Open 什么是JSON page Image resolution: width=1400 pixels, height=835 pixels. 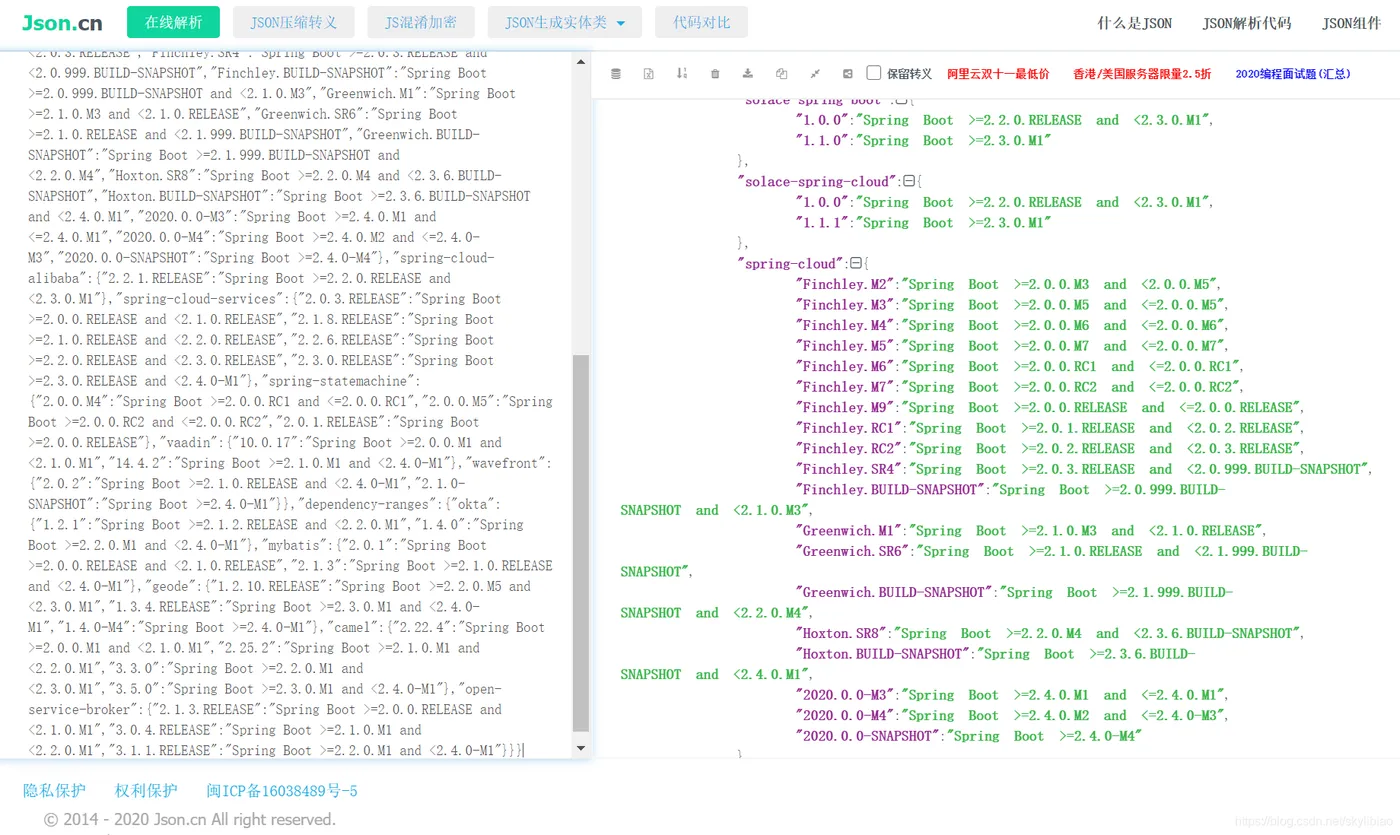pos(1134,23)
